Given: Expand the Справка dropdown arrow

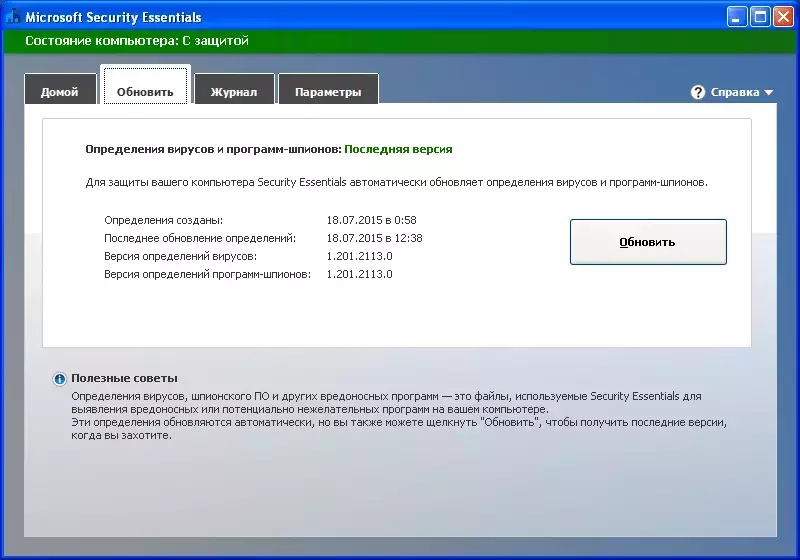Looking at the screenshot, I should click(768, 93).
